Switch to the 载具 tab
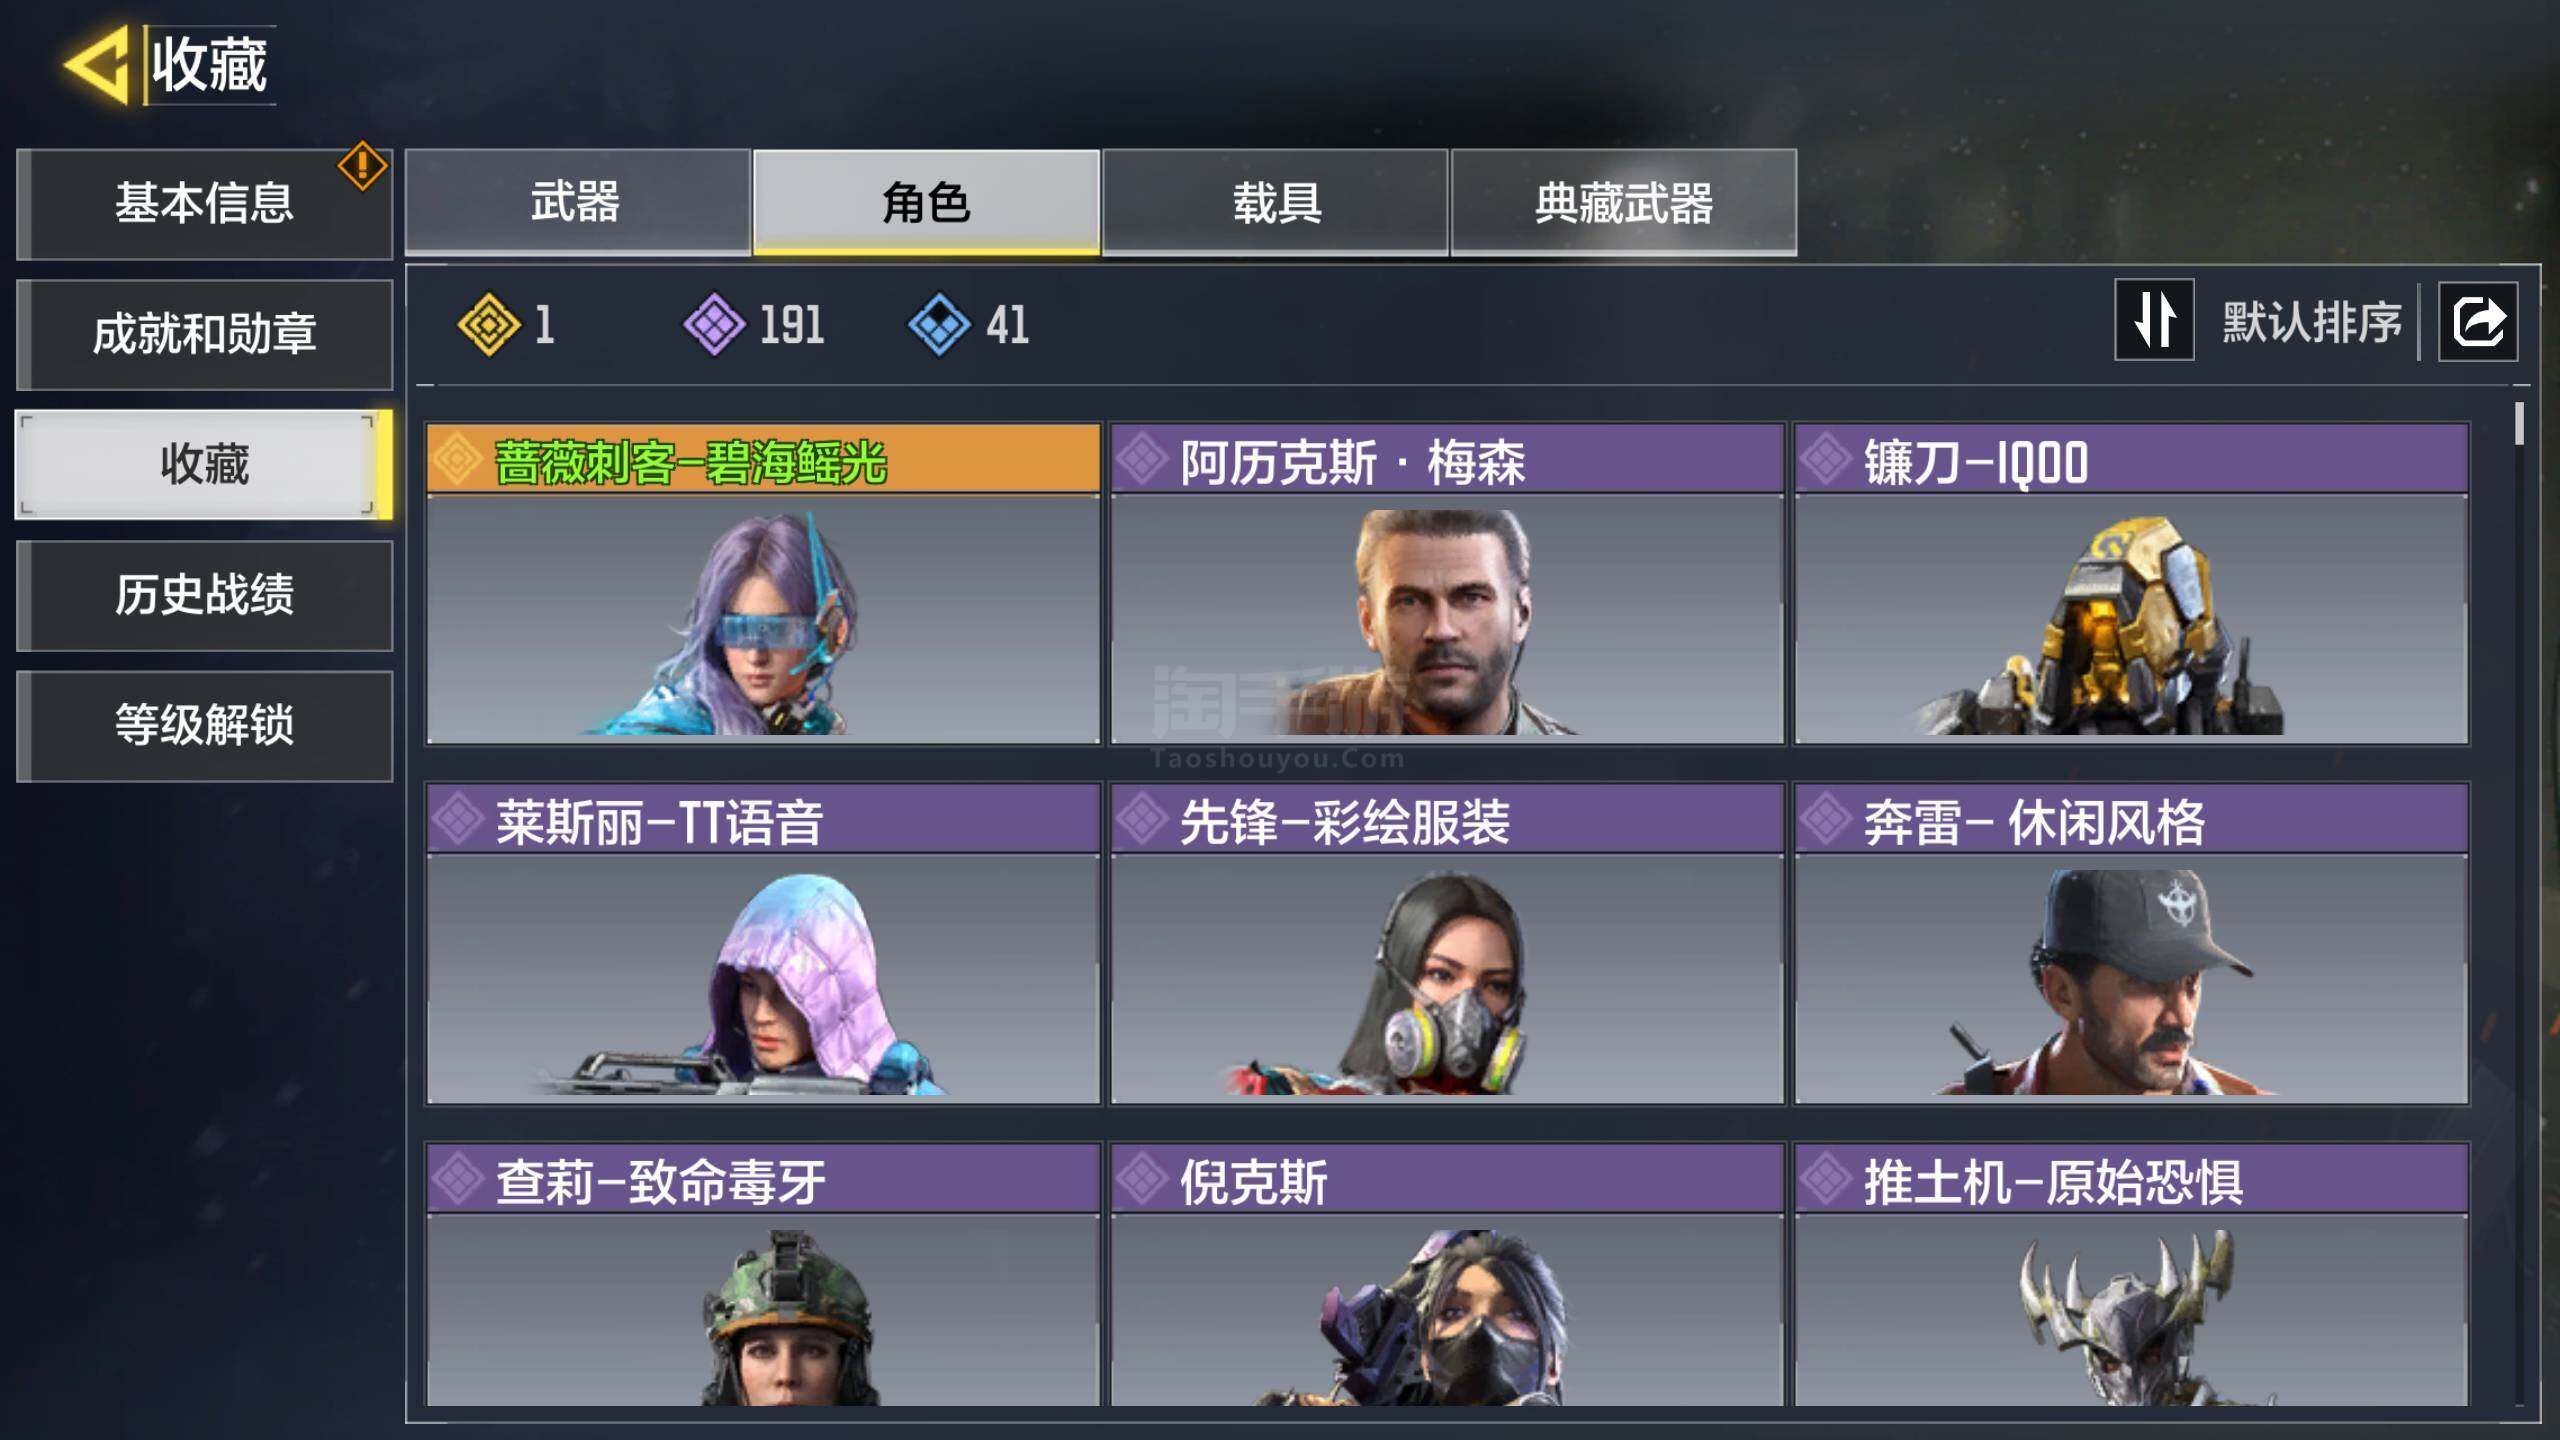Screen dimensions: 2560x1440 (x=1275, y=203)
